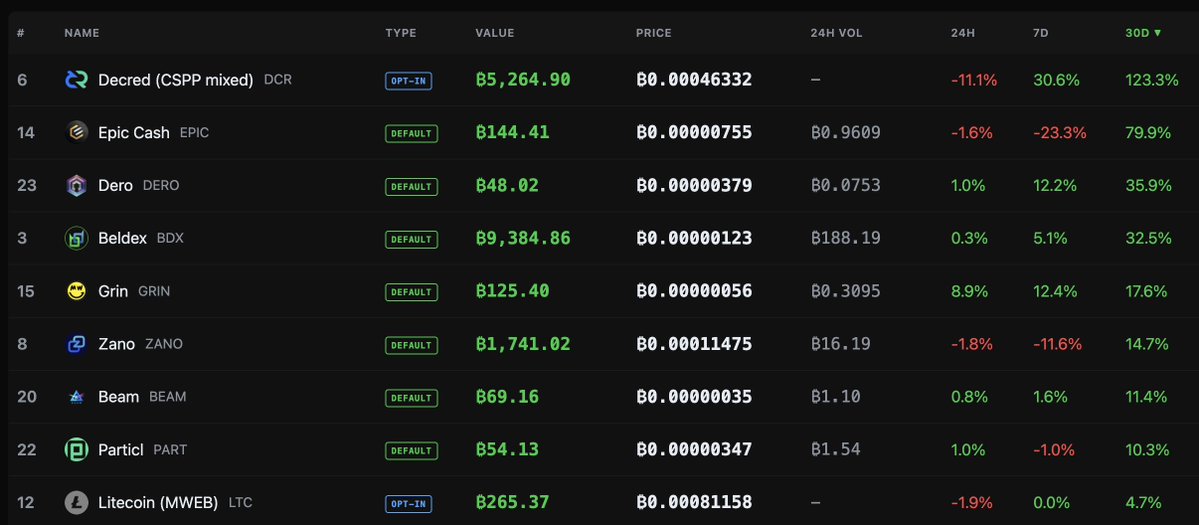1199x525 pixels.
Task: Open the Zano coin page
Action: (116, 344)
